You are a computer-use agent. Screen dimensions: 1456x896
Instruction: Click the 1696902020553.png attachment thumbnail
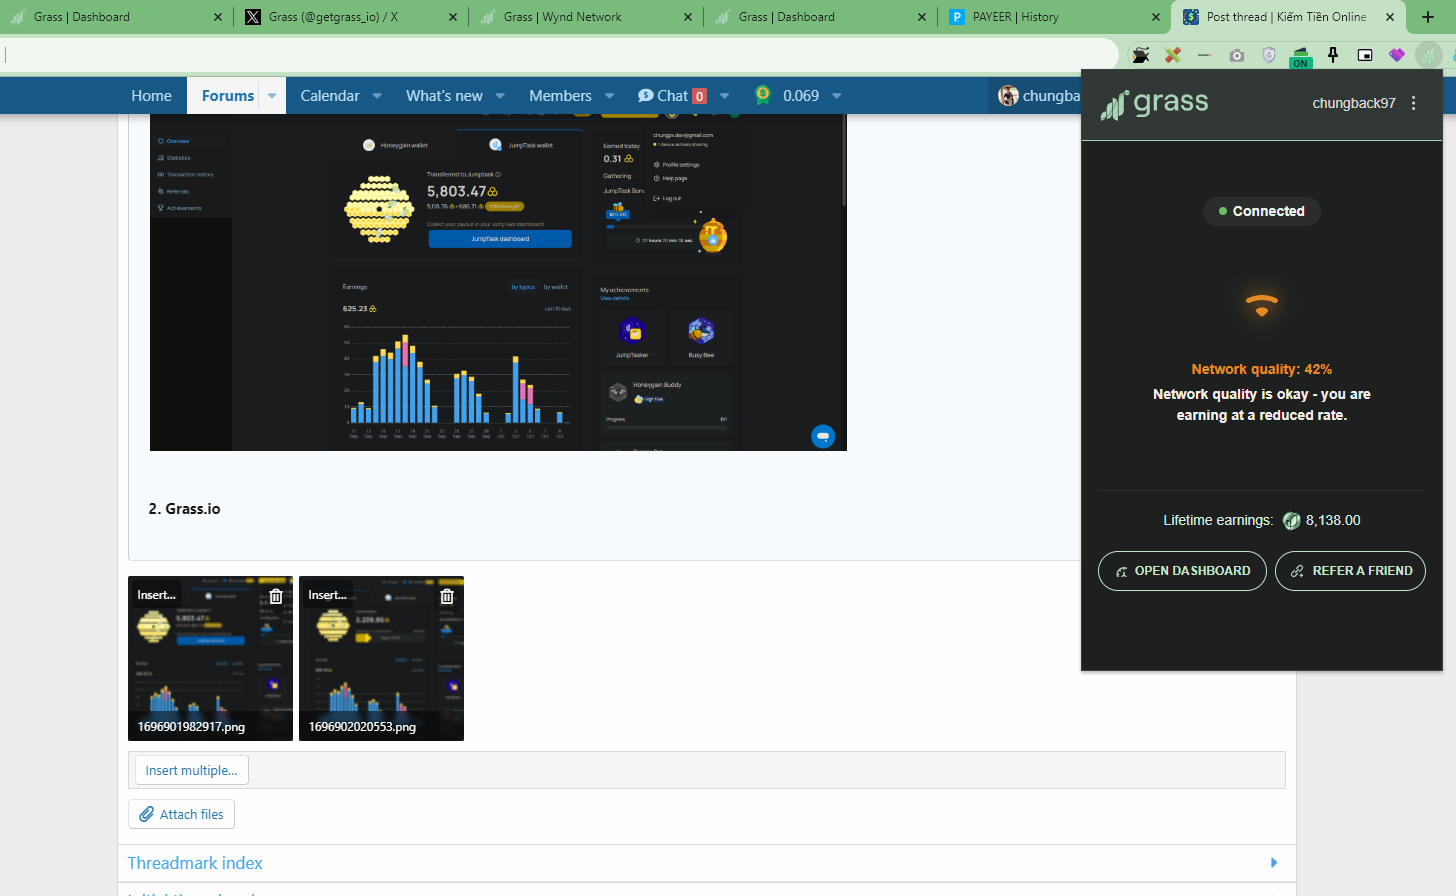[381, 659]
